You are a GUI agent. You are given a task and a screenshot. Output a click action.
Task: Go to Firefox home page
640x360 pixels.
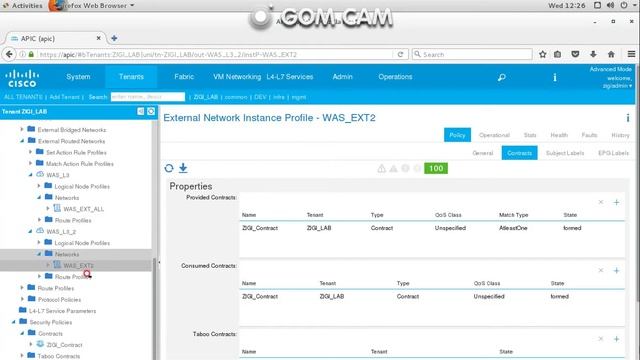pos(611,54)
